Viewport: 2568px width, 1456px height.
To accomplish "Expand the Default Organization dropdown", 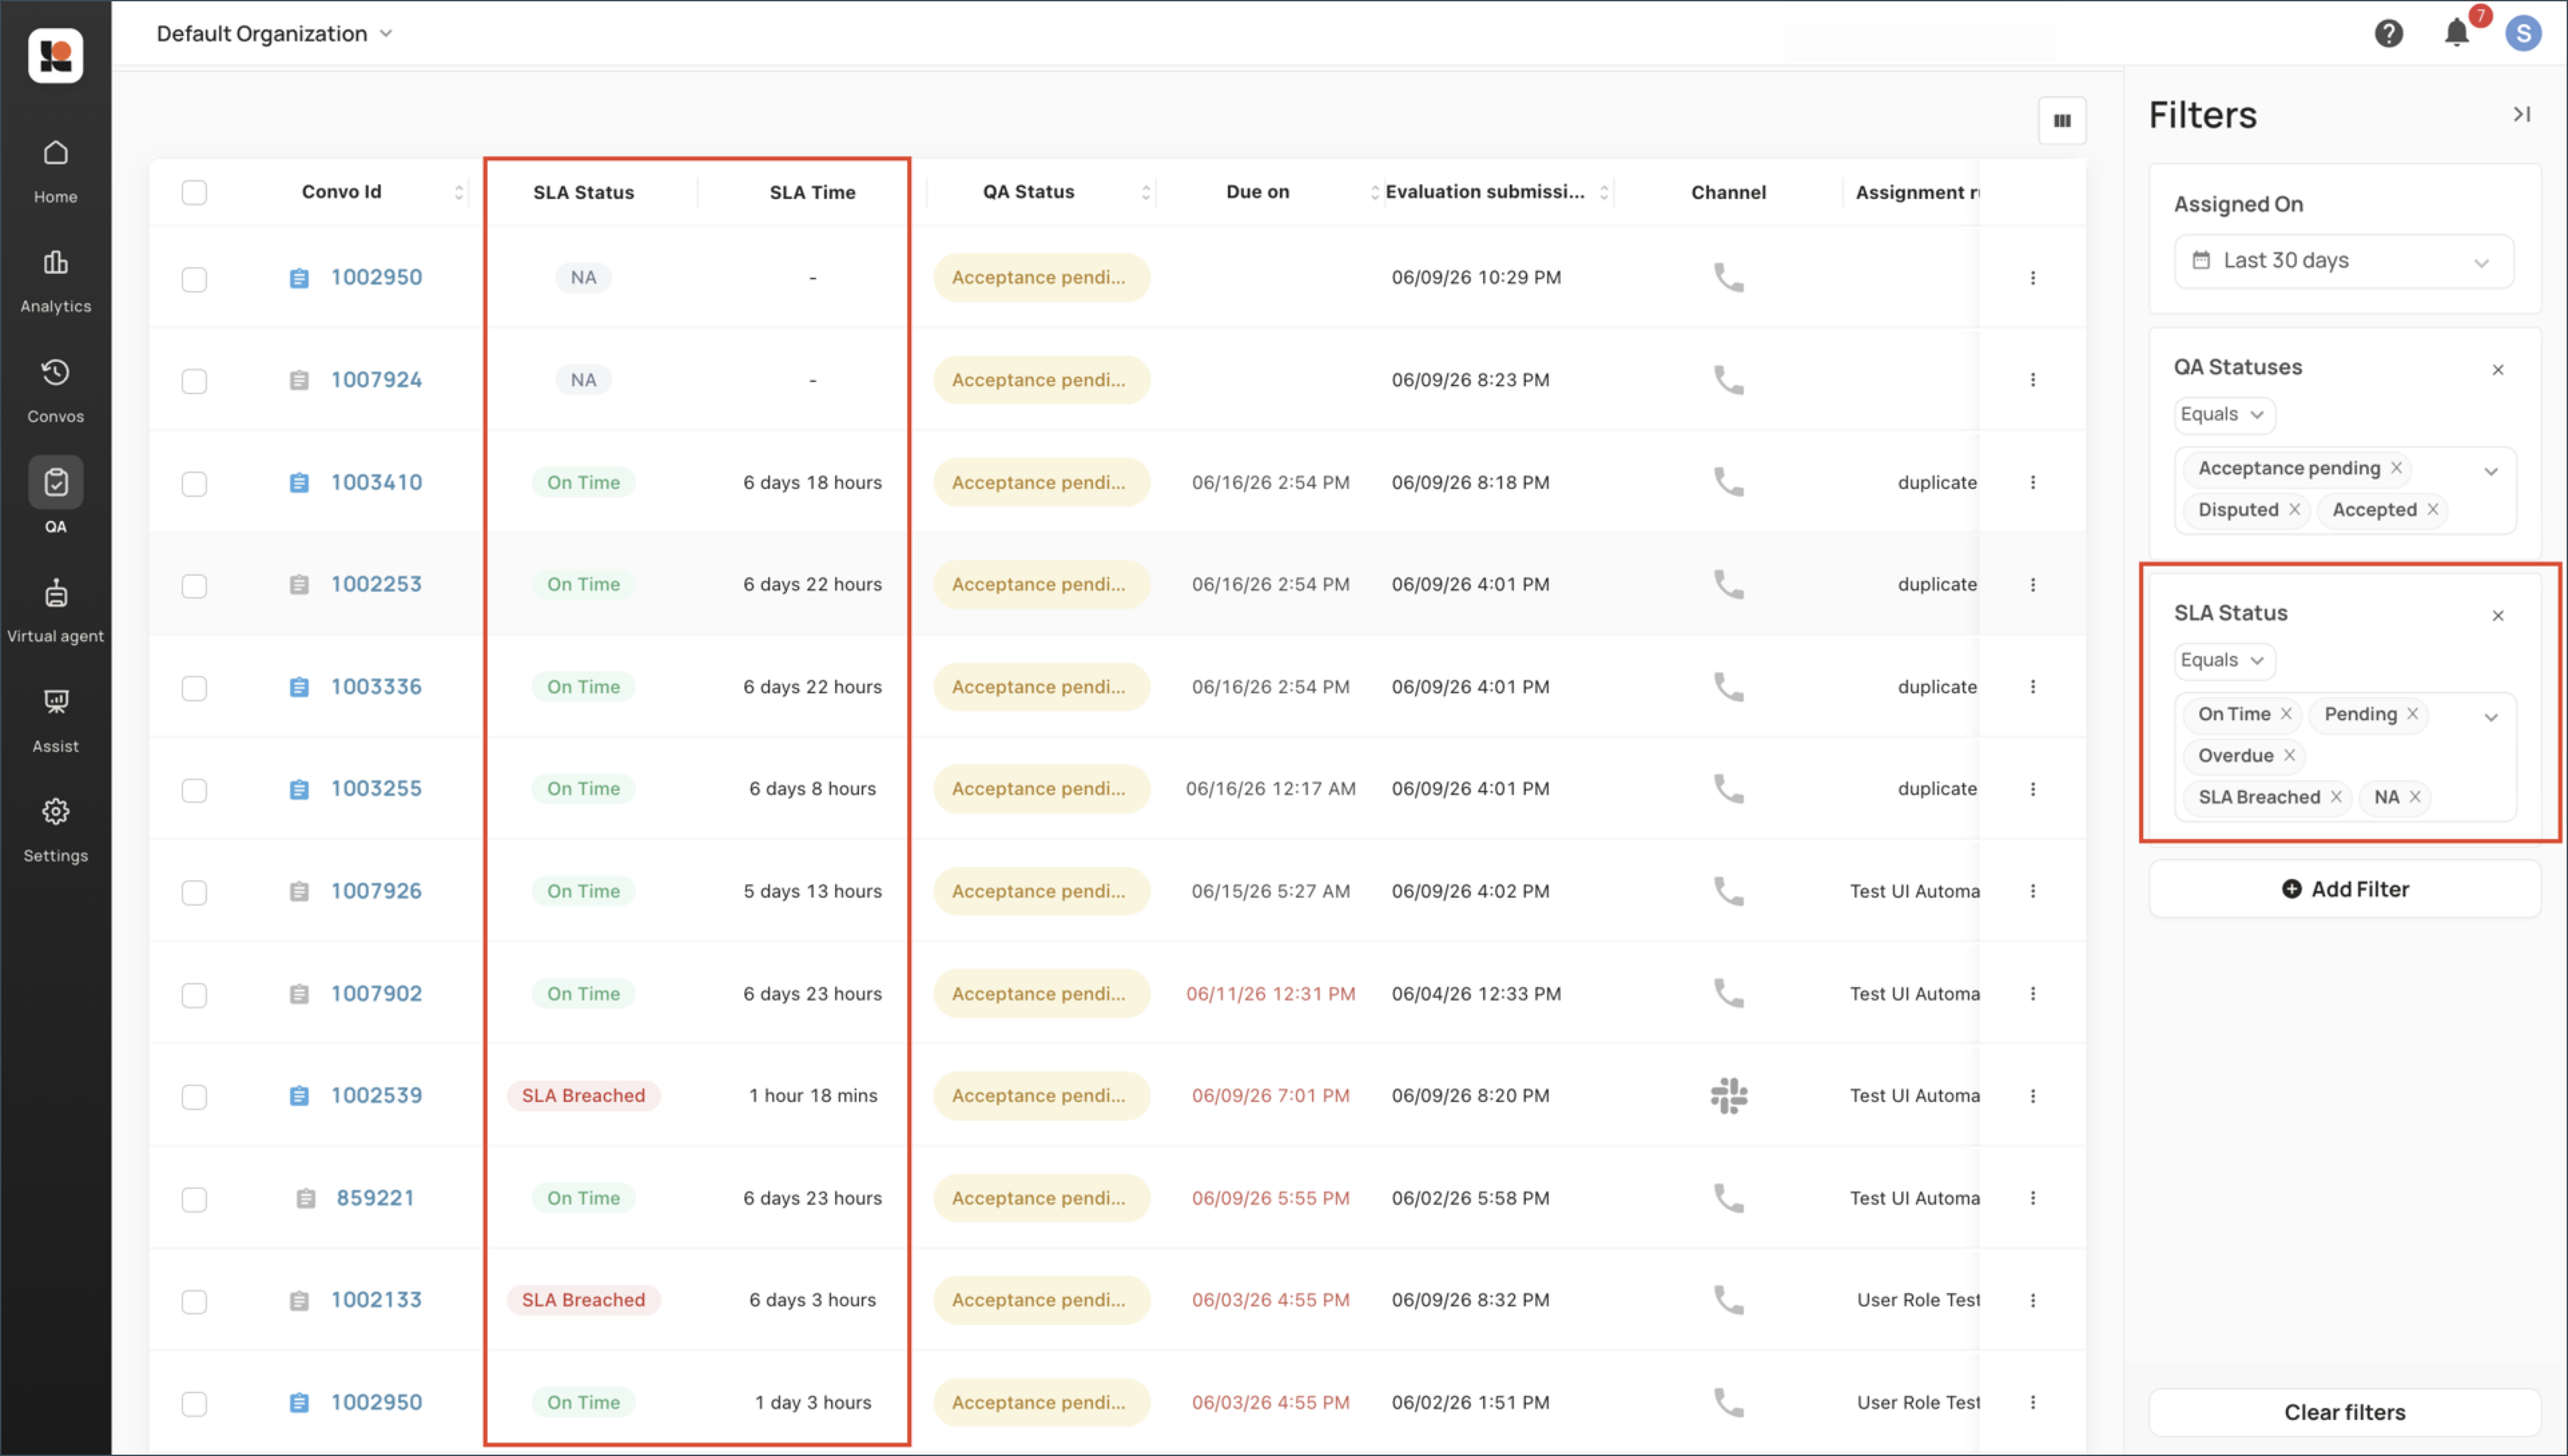I will (x=274, y=34).
